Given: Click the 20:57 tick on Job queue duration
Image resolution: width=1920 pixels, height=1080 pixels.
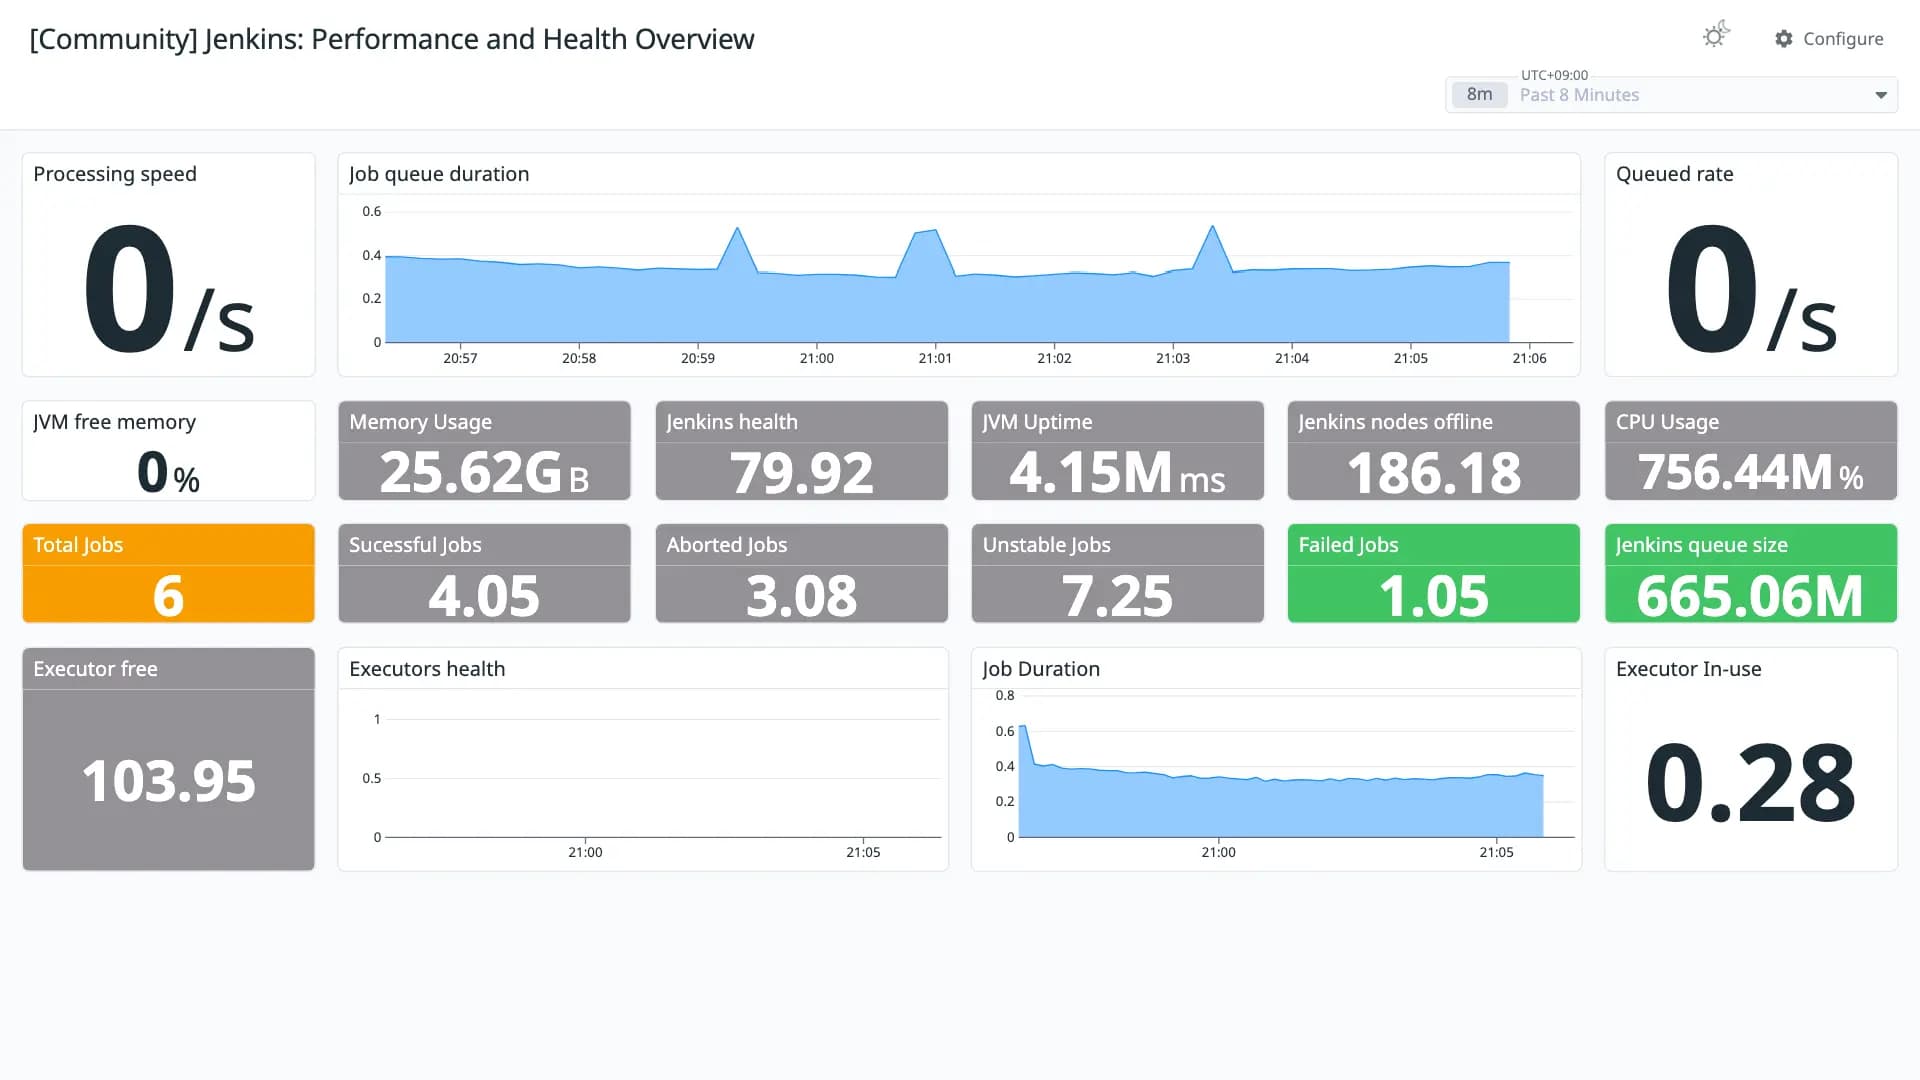Looking at the screenshot, I should tap(460, 358).
